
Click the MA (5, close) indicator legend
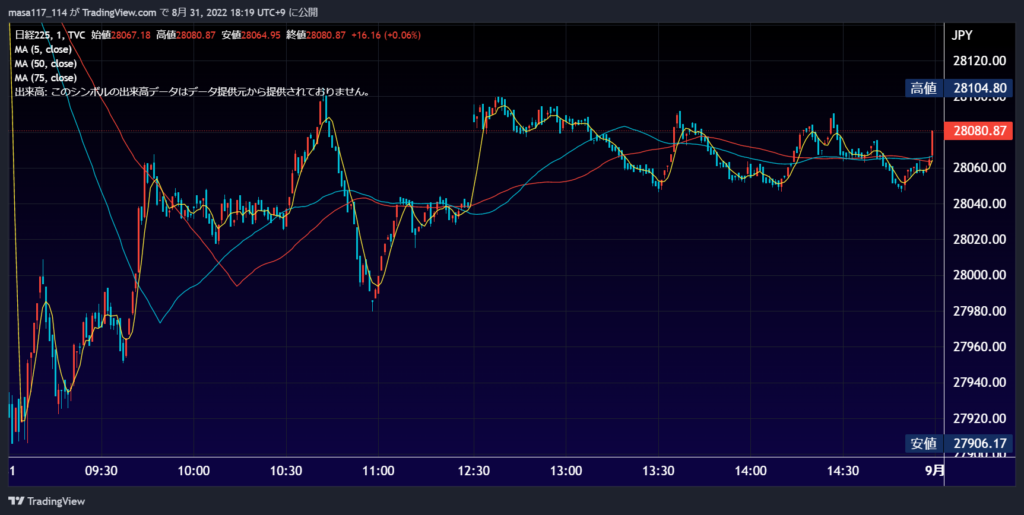click(43, 50)
